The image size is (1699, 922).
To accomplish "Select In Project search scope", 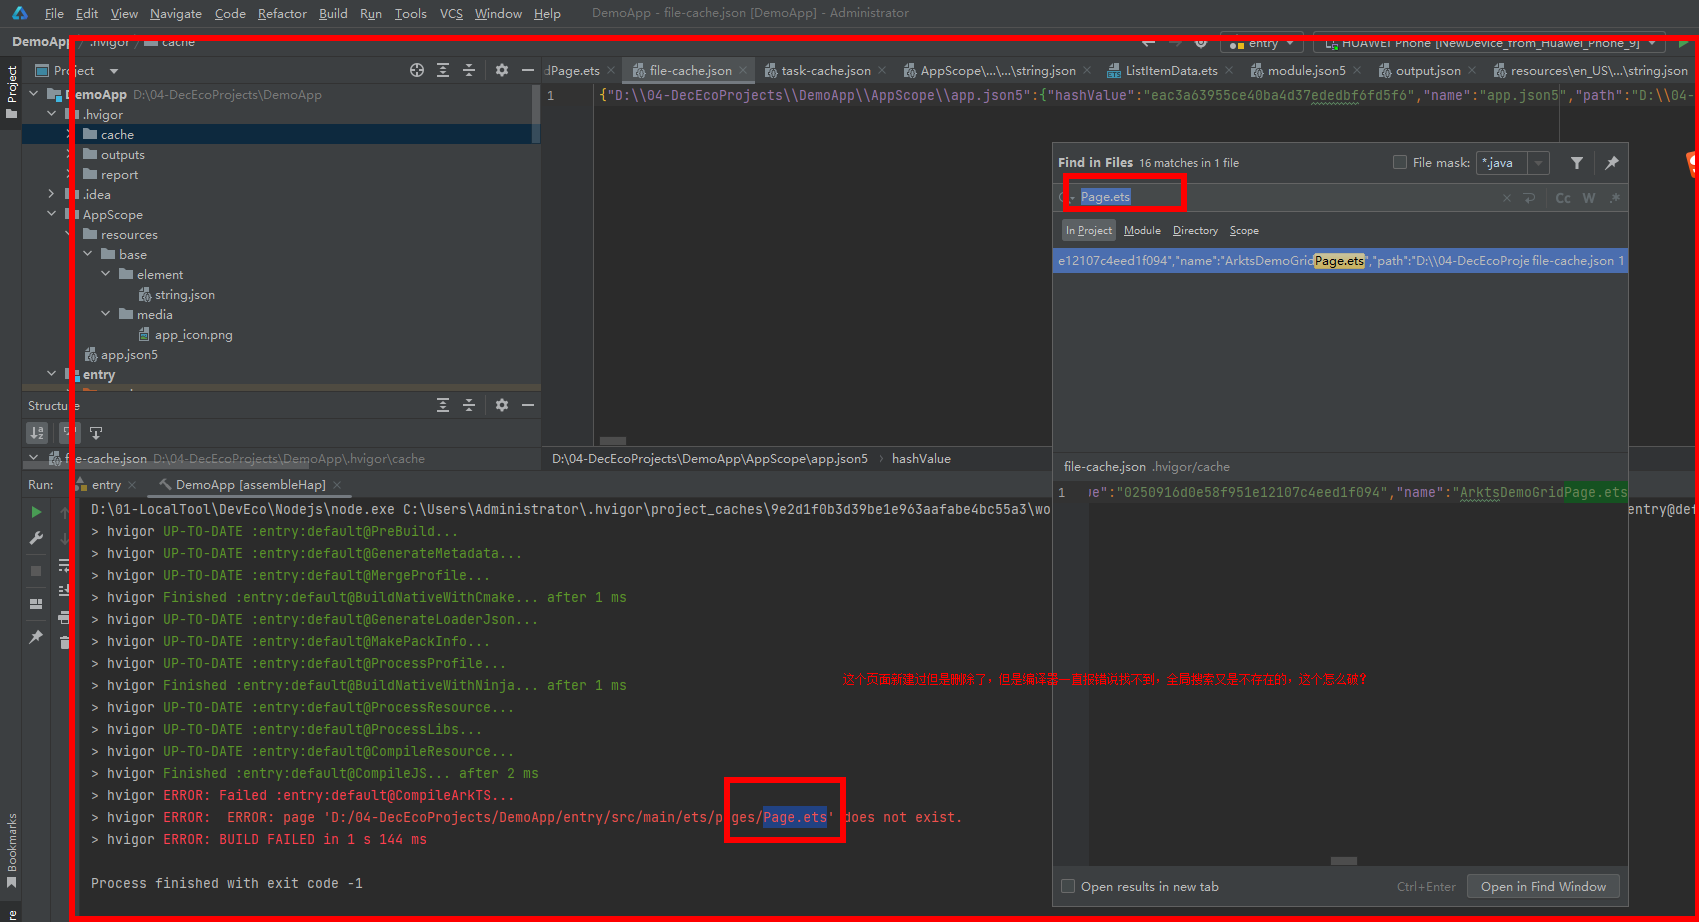I will pos(1088,230).
